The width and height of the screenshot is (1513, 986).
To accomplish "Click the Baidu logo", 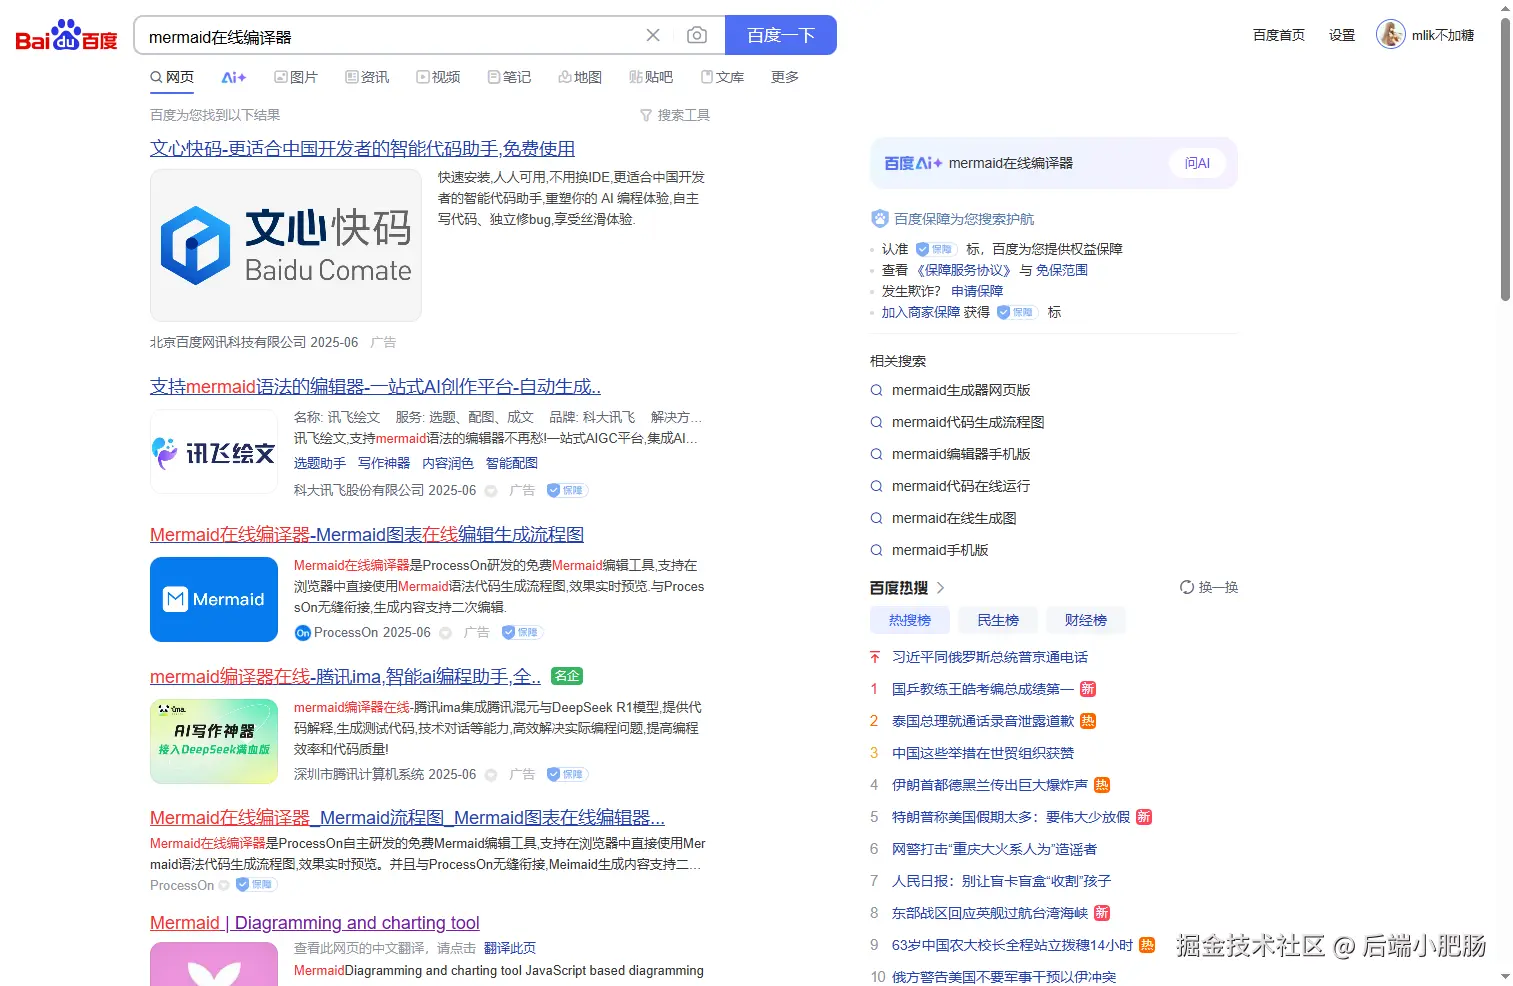I will pos(67,36).
